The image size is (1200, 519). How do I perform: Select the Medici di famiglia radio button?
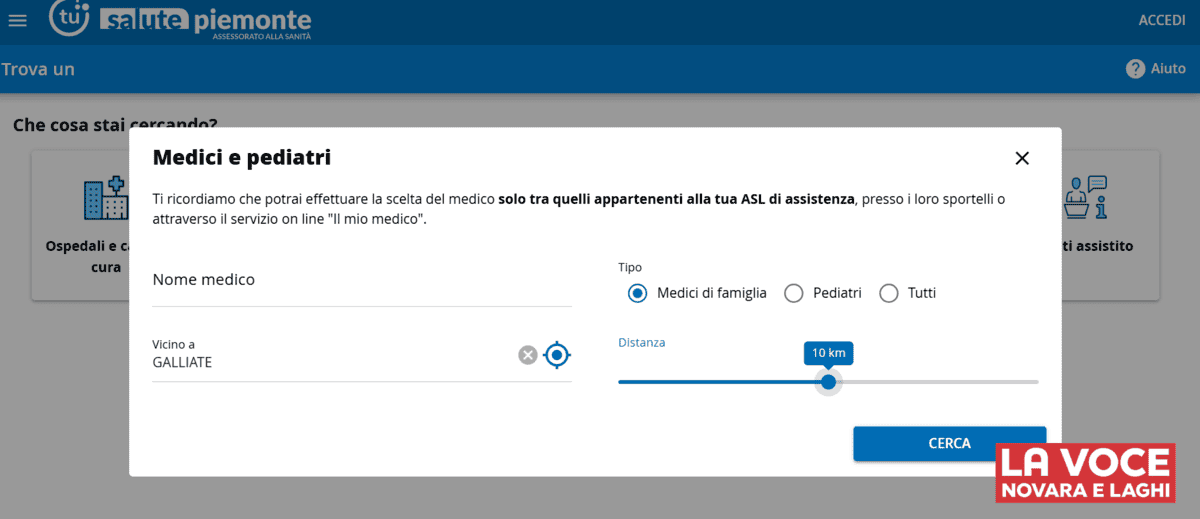click(637, 293)
